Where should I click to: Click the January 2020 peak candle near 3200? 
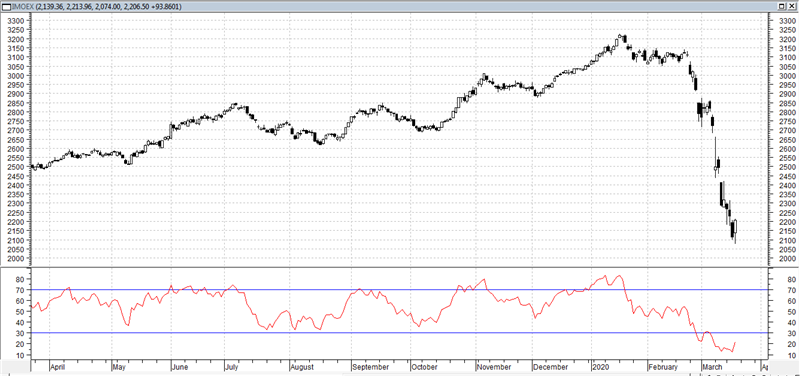click(619, 37)
